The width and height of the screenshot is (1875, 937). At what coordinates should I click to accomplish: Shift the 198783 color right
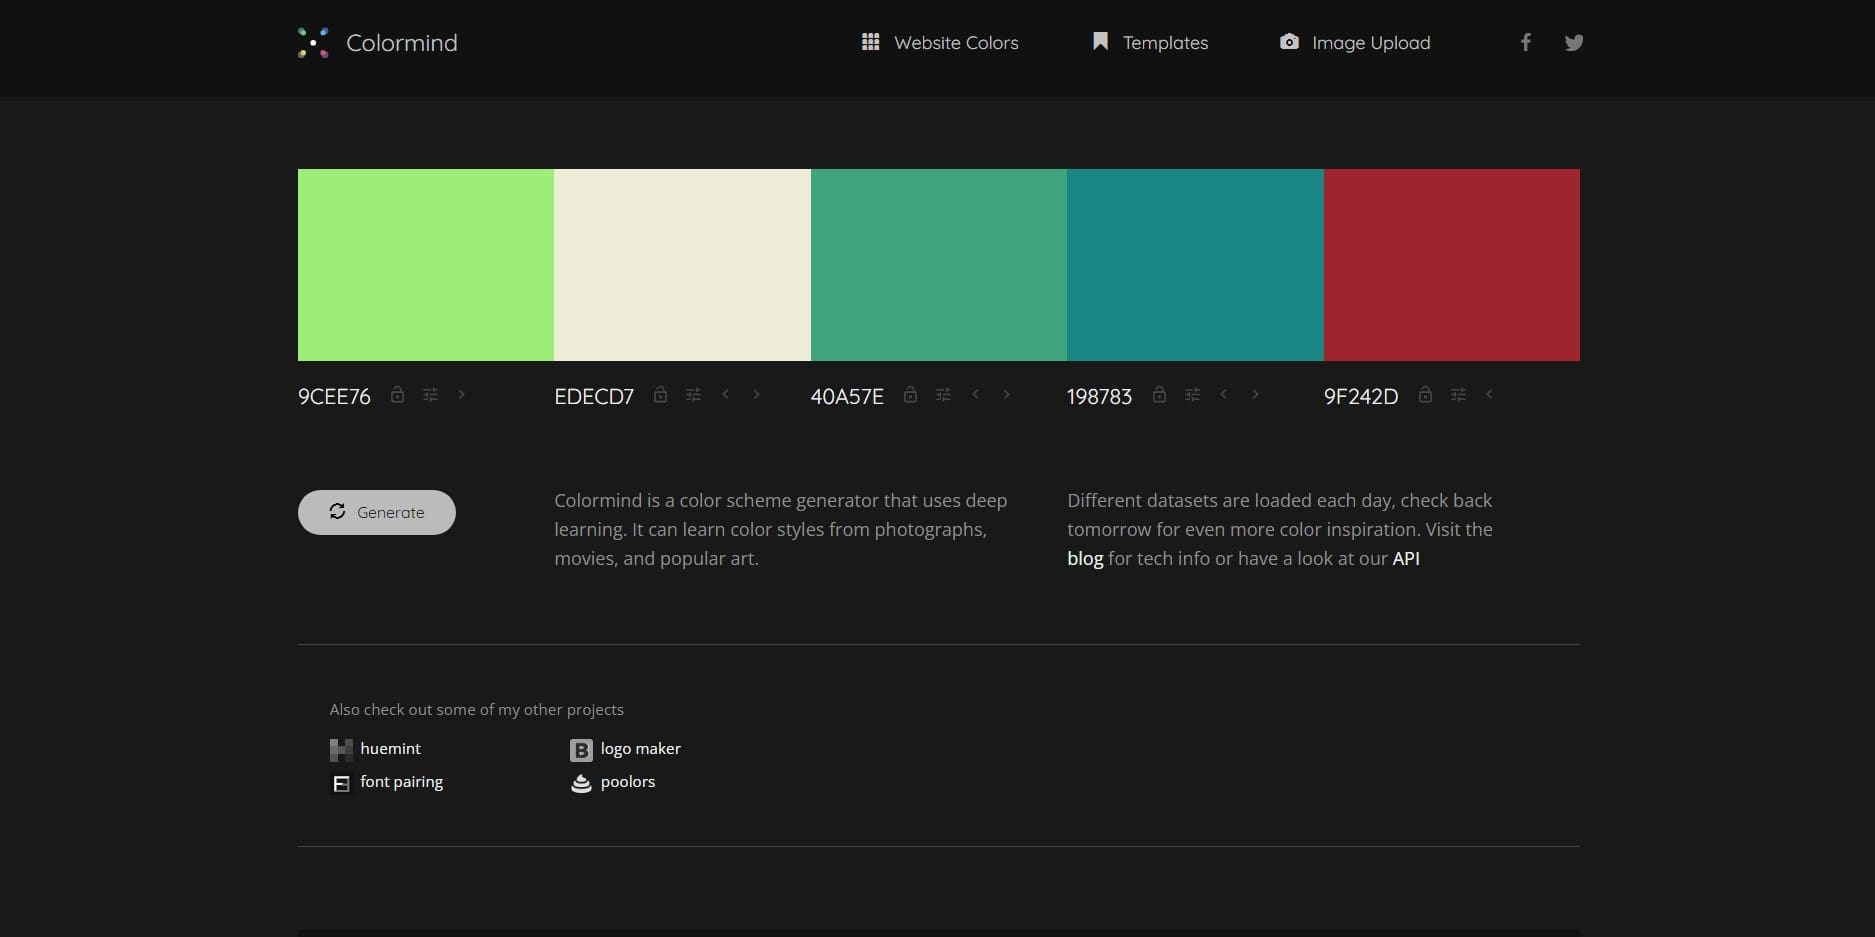click(x=1255, y=395)
